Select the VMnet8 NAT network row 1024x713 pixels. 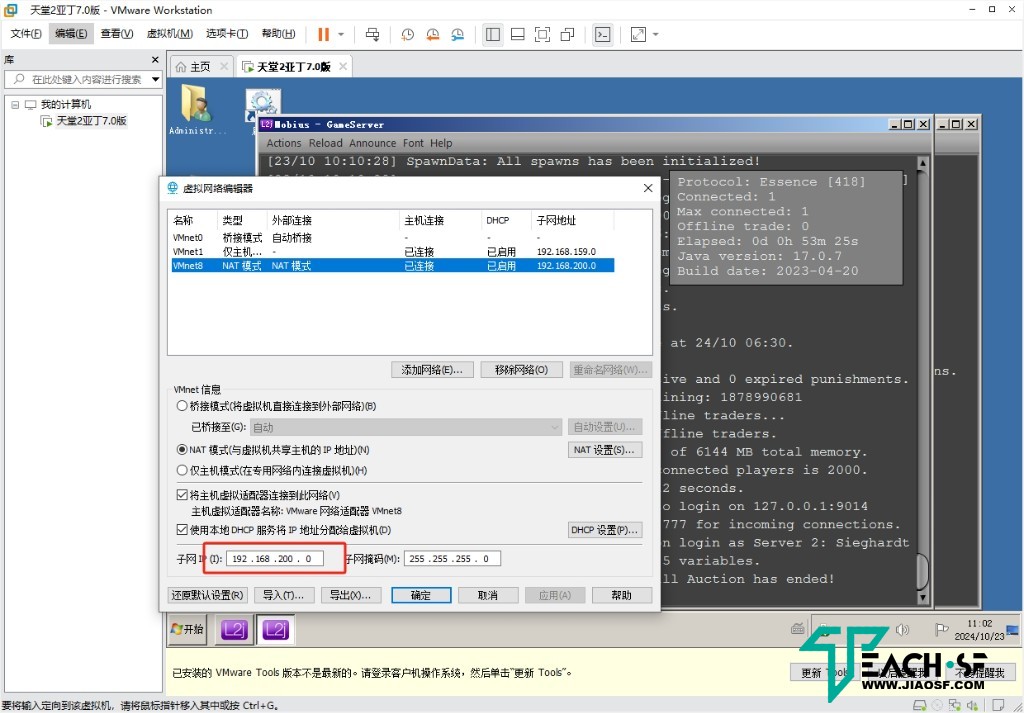click(392, 266)
